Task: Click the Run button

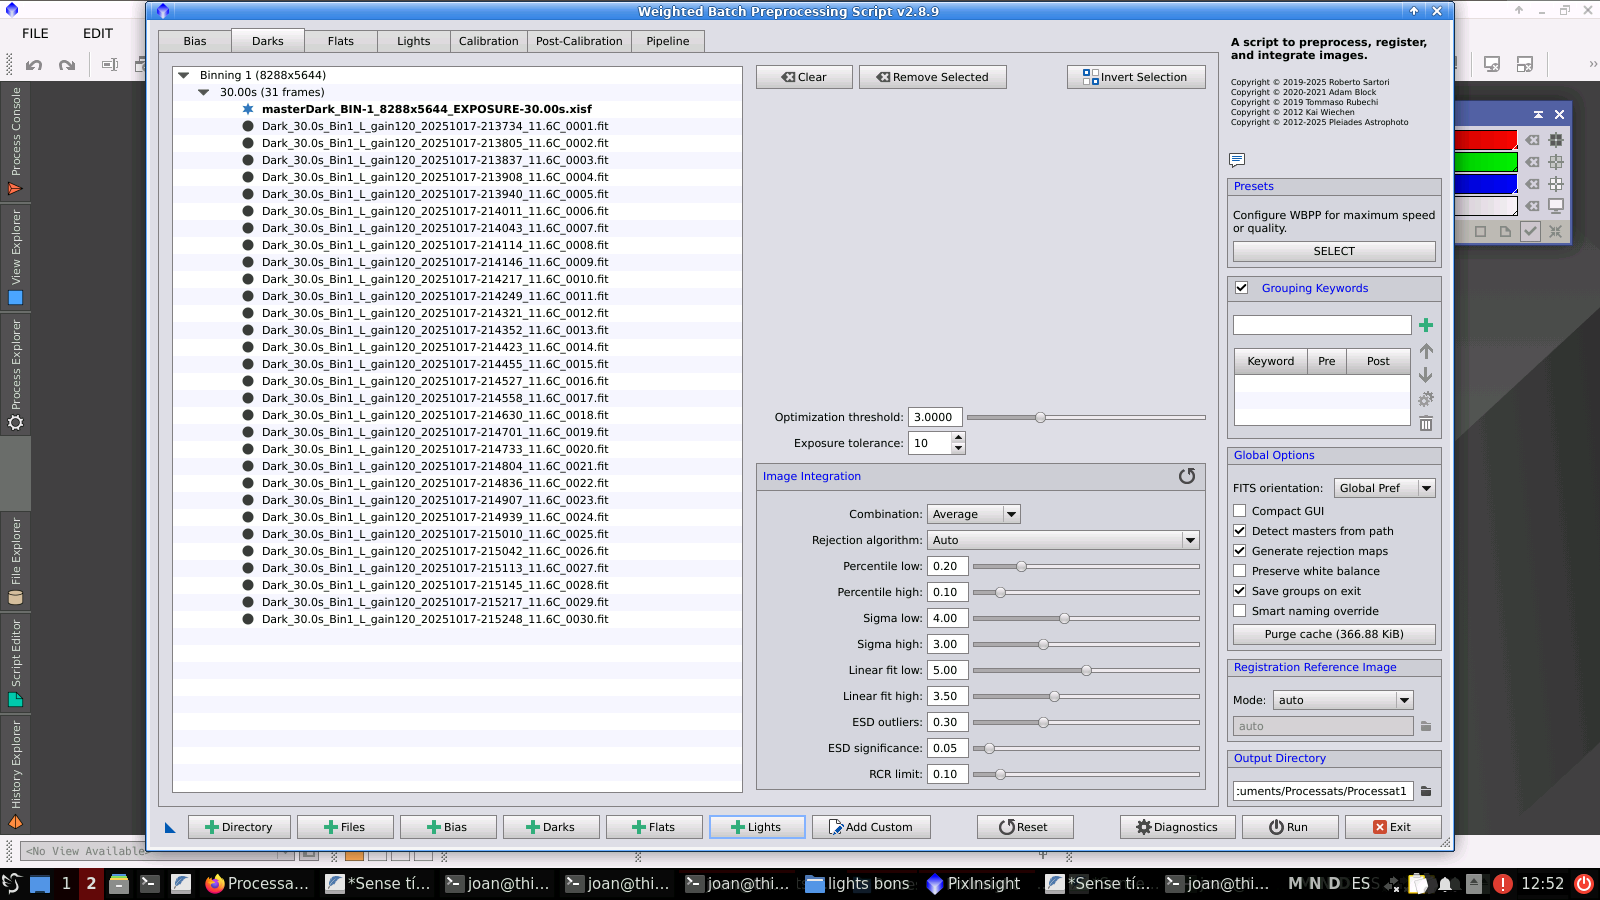Action: (x=1288, y=827)
